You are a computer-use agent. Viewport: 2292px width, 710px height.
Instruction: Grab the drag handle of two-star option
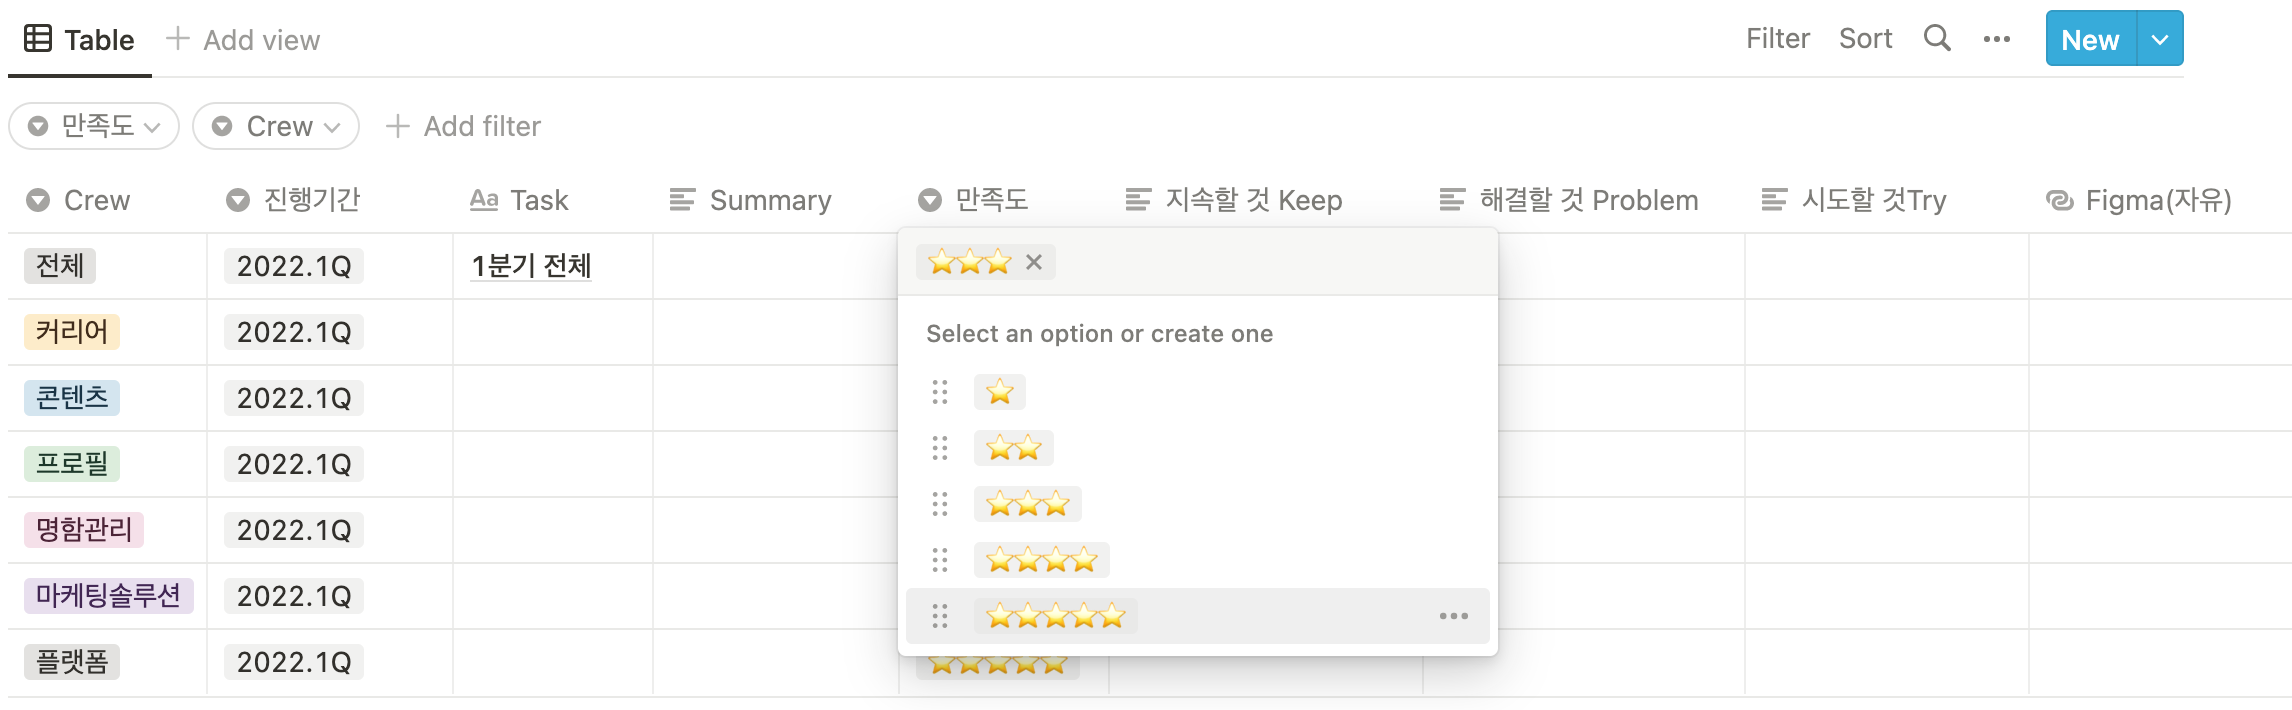click(940, 448)
